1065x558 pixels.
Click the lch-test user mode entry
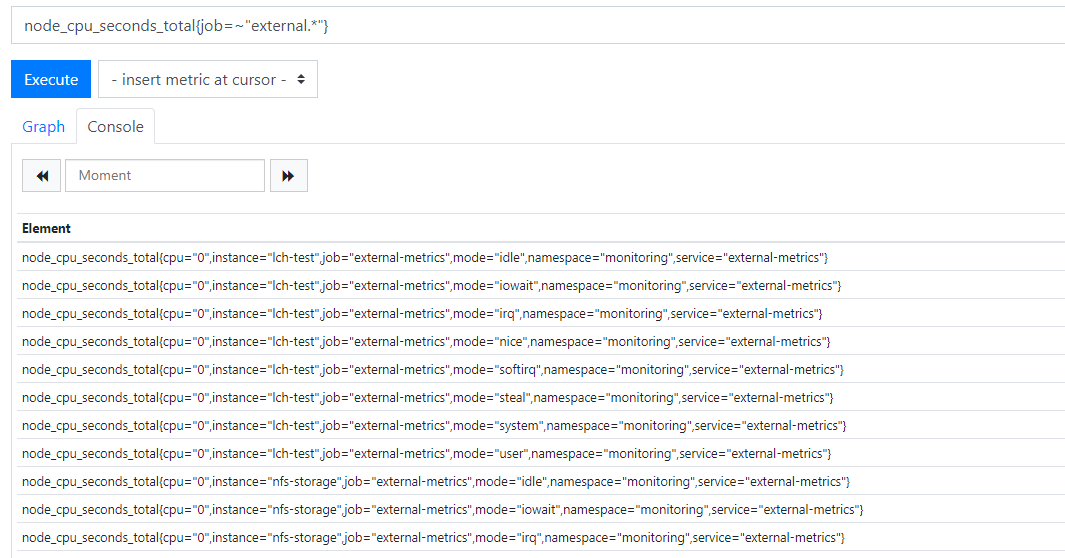[x=426, y=454]
